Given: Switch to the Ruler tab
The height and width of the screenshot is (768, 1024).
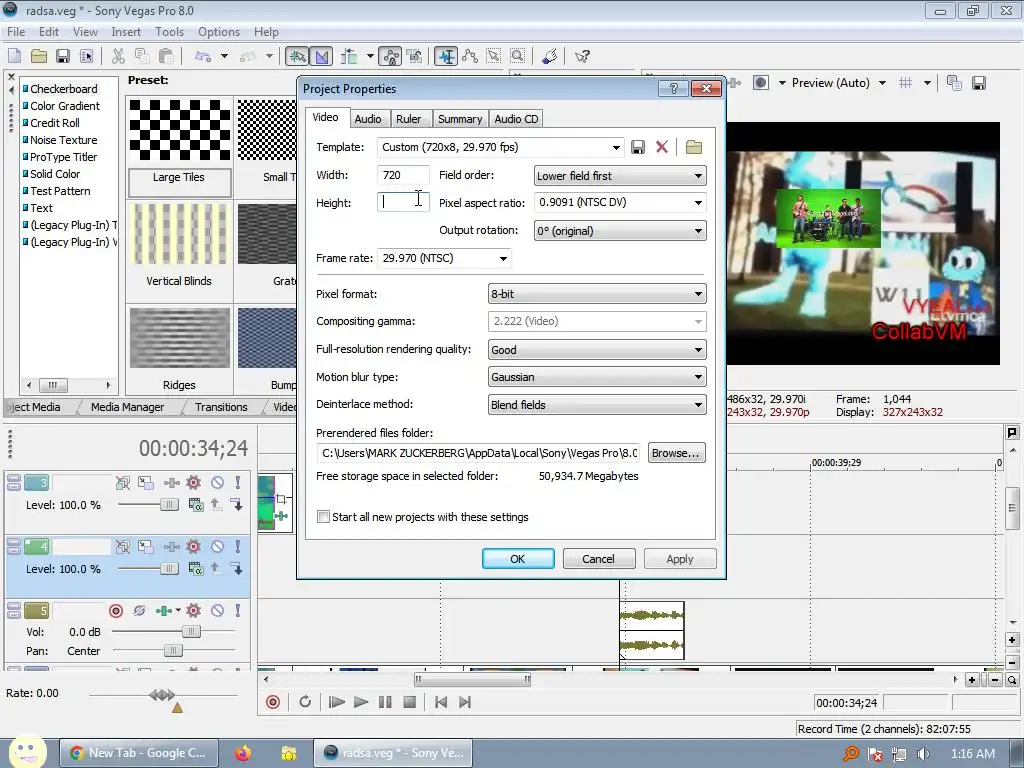Looking at the screenshot, I should tap(408, 119).
